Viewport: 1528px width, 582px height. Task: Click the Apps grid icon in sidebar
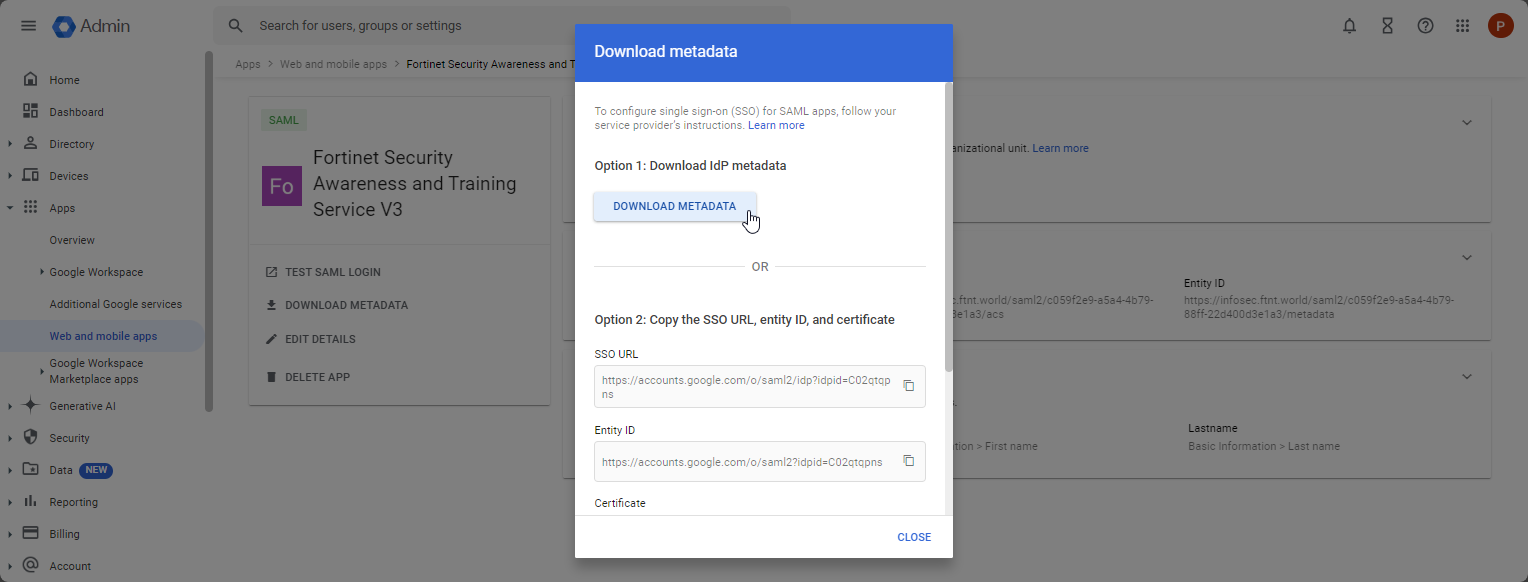[30, 207]
